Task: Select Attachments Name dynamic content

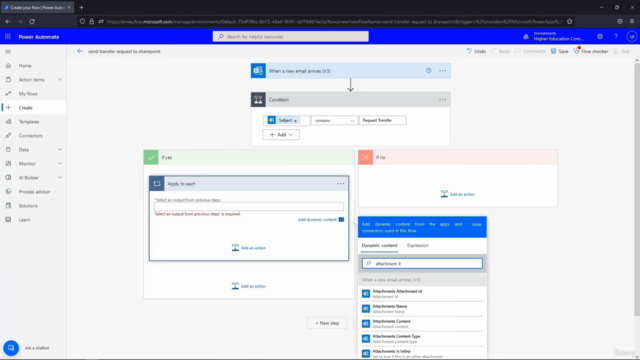Action: 422,309
